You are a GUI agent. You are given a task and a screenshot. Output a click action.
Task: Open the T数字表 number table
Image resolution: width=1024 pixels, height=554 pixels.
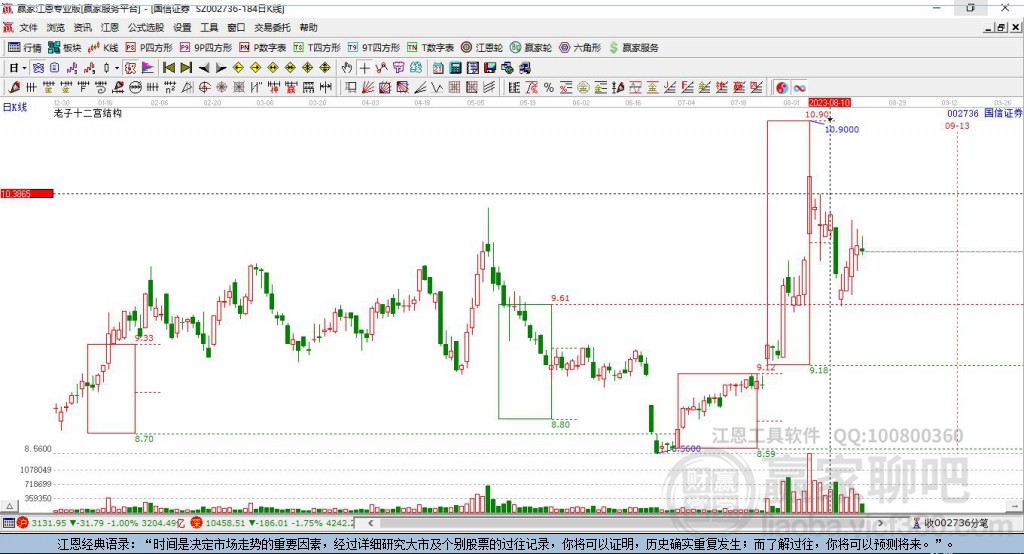tap(430, 48)
